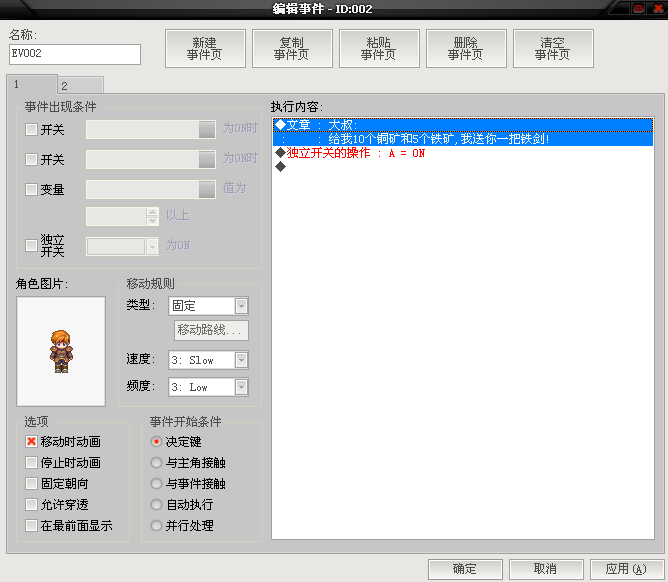The image size is (668, 582).
Task: Increase the variable value with up arrow
Action: pos(152,212)
